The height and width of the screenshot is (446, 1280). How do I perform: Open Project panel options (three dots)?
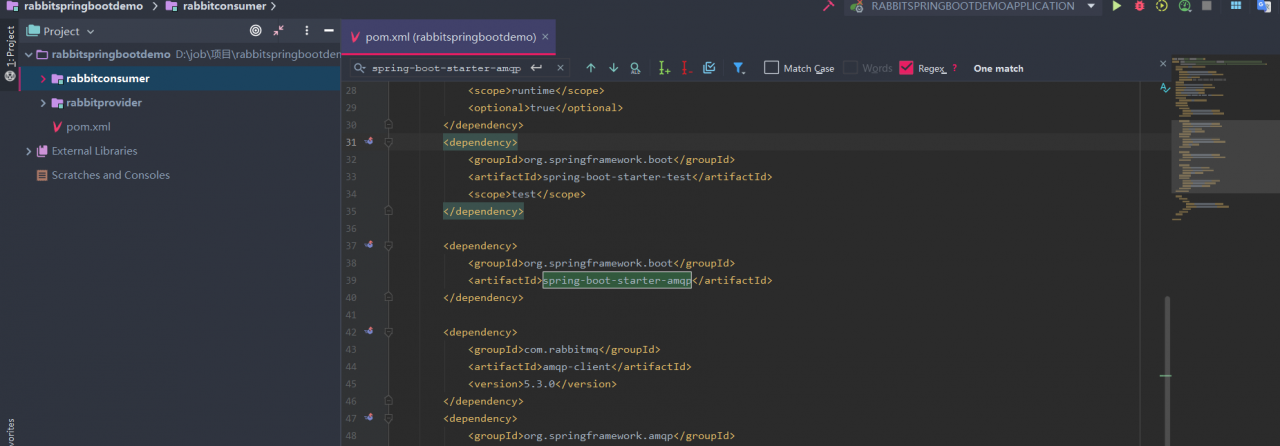coord(306,31)
